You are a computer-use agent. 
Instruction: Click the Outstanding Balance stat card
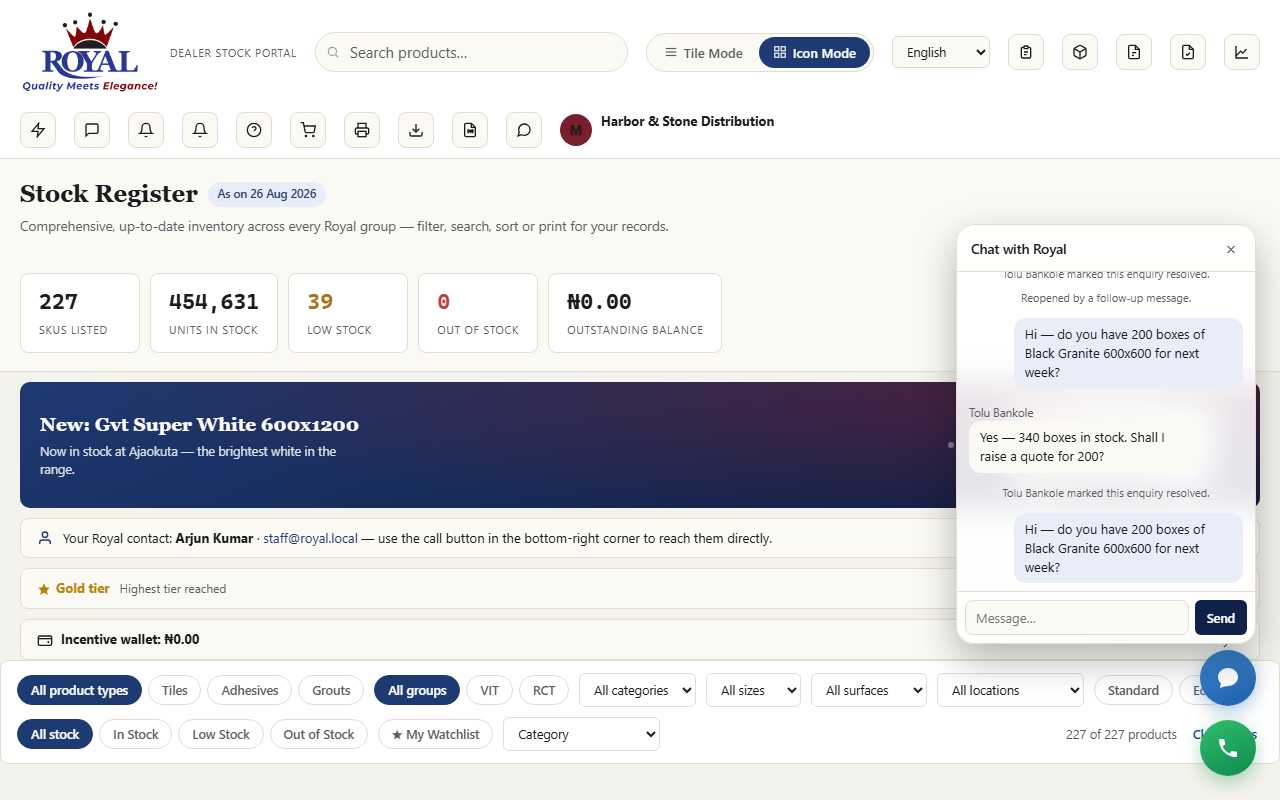pos(635,313)
